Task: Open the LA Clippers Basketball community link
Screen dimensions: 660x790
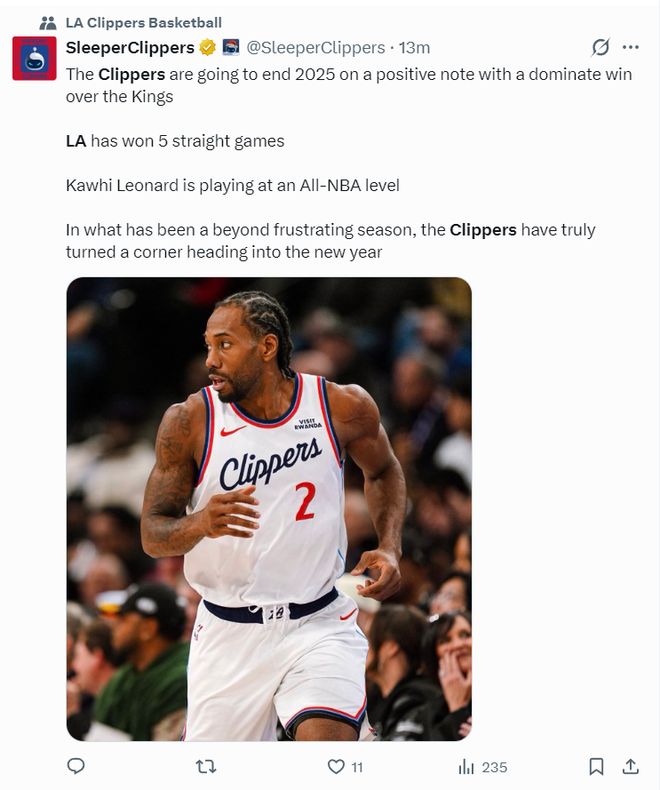Action: point(144,23)
